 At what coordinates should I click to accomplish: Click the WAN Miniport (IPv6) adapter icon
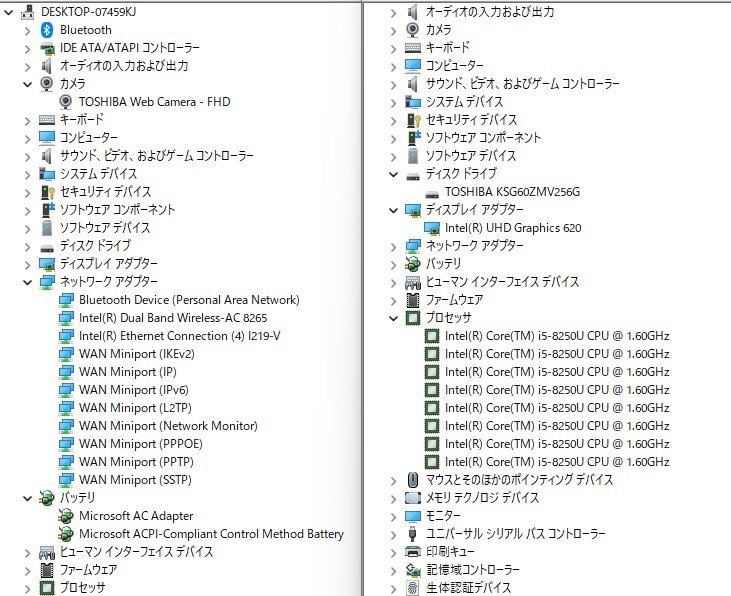66,390
